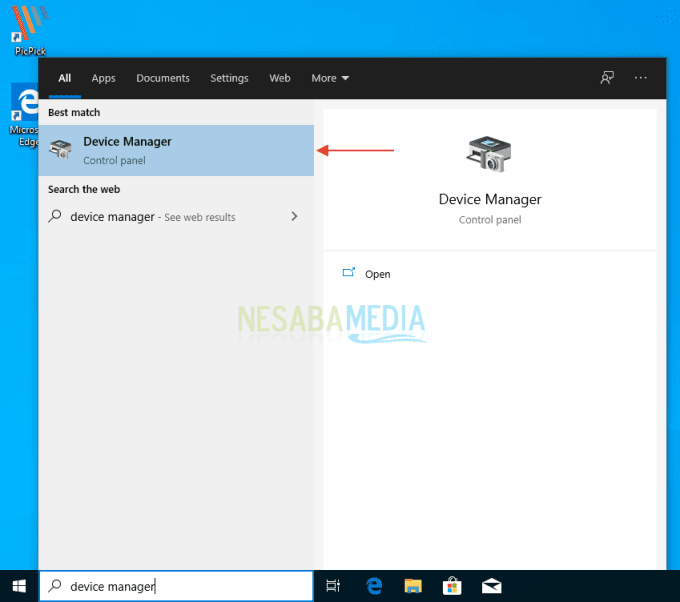Open the three-dot options menu
This screenshot has width=680, height=602.
point(641,78)
